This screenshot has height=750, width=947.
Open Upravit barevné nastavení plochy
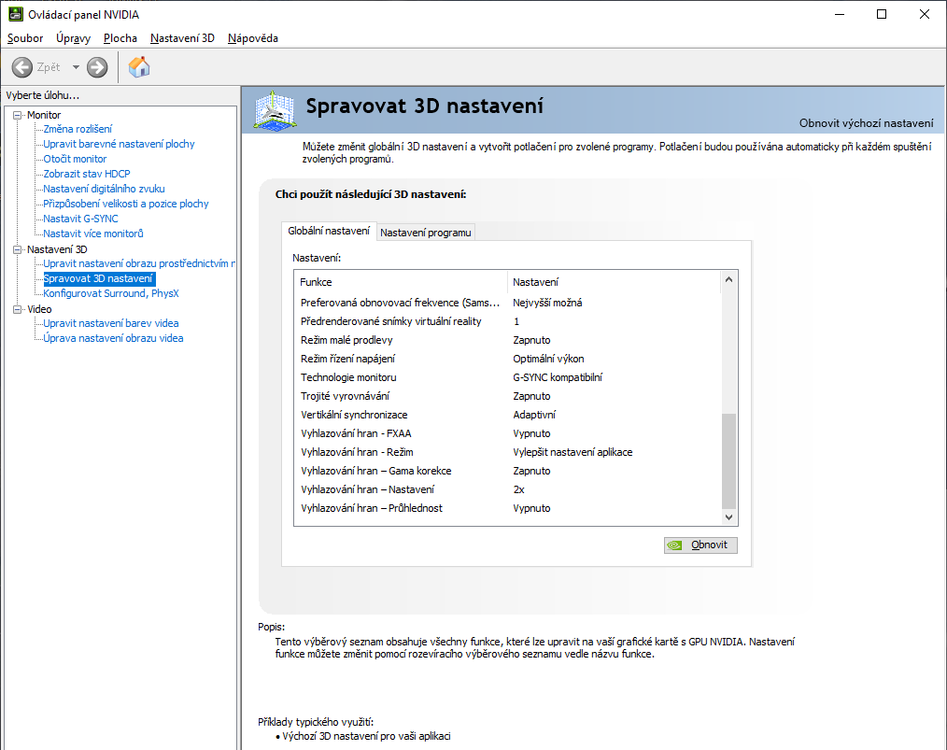point(119,144)
